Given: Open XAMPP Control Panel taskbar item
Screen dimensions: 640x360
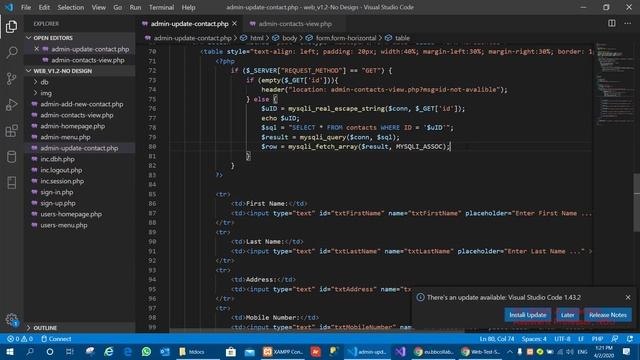Looking at the screenshot, I should [x=283, y=351].
